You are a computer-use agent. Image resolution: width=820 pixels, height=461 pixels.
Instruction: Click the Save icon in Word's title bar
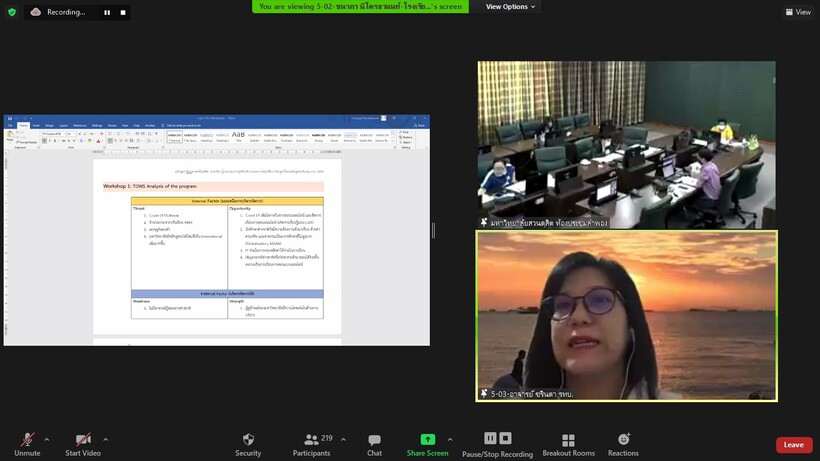click(x=10, y=119)
